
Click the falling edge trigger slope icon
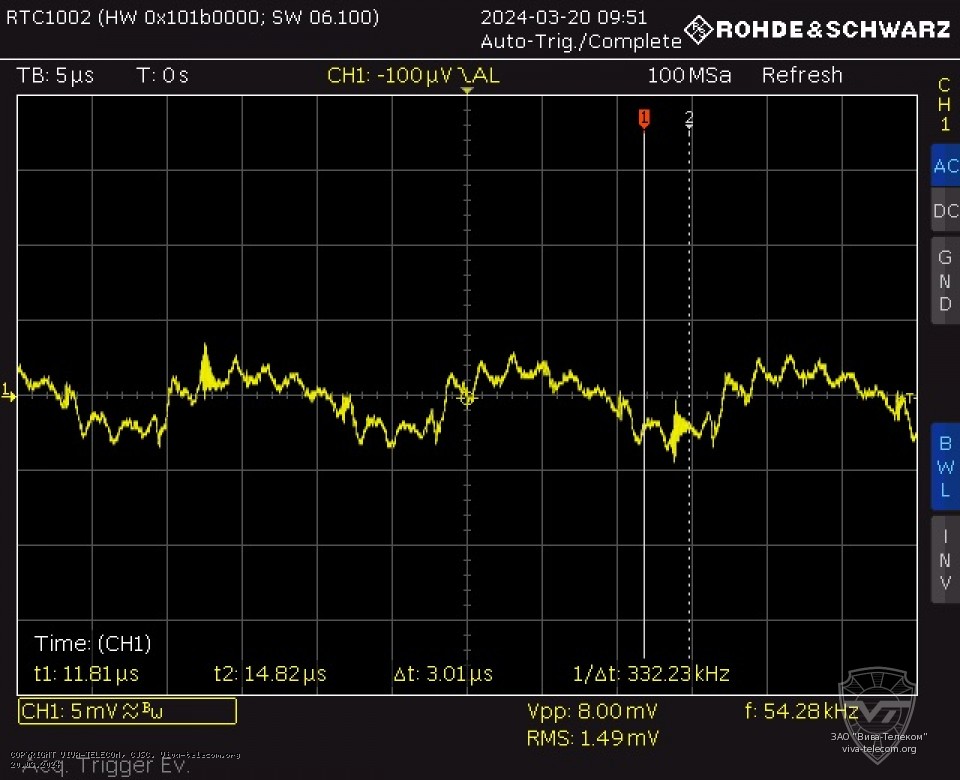[x=467, y=76]
